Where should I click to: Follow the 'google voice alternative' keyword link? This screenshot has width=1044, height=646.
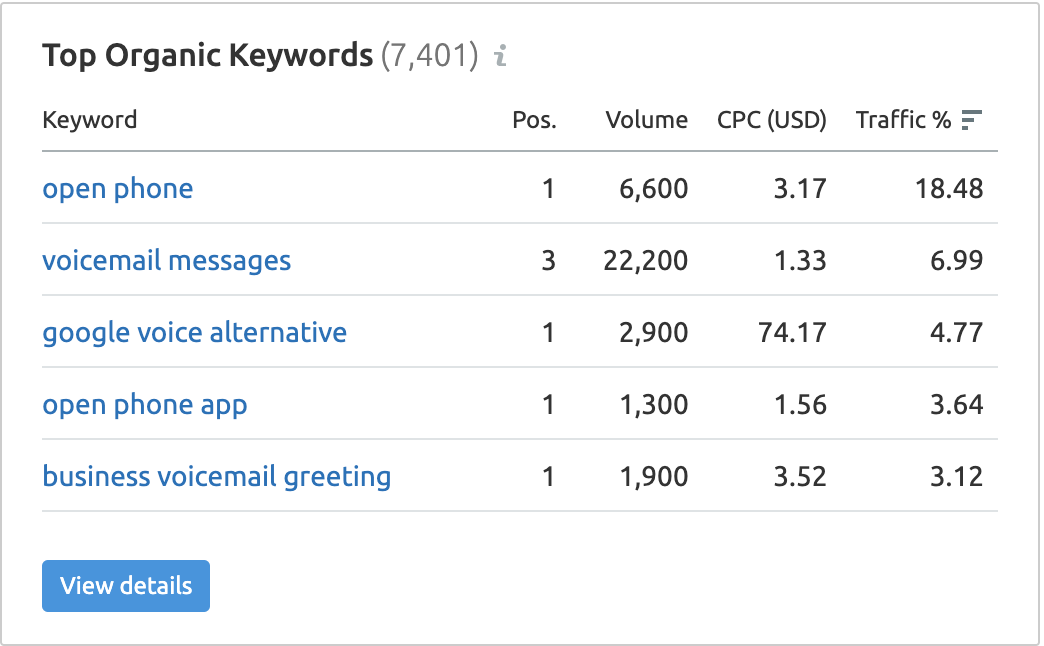pos(194,332)
